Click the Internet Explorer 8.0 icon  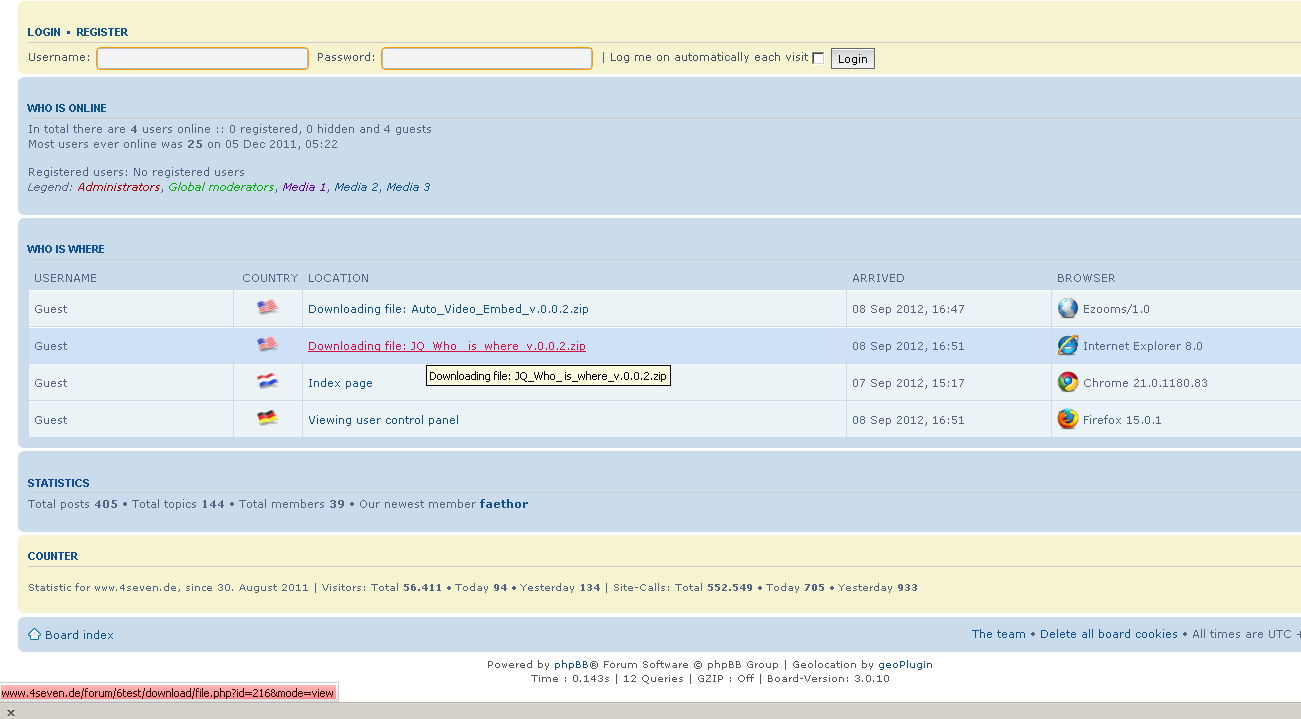point(1068,346)
